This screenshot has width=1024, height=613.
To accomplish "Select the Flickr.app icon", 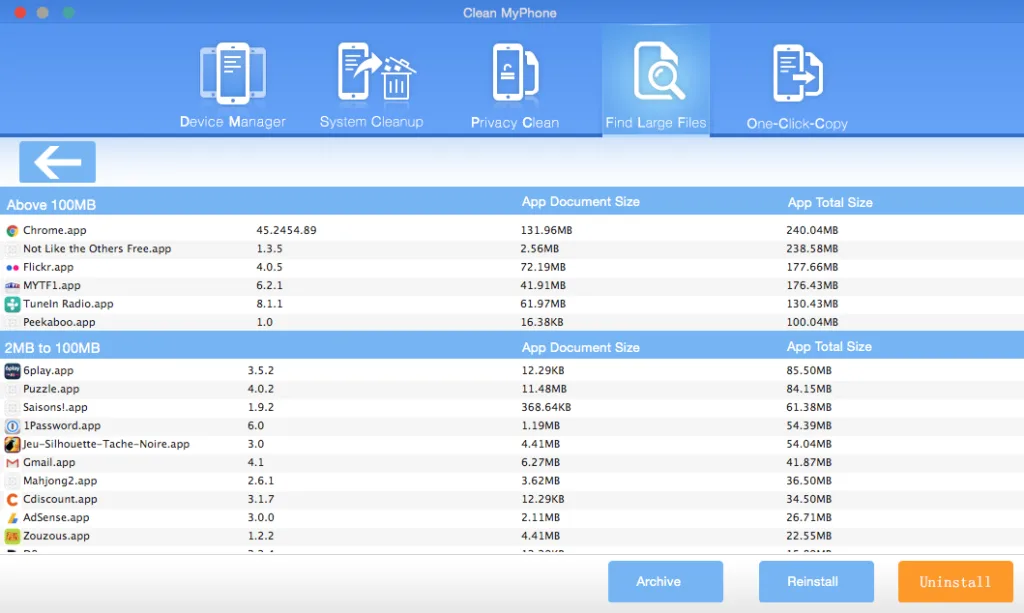I will (x=12, y=268).
